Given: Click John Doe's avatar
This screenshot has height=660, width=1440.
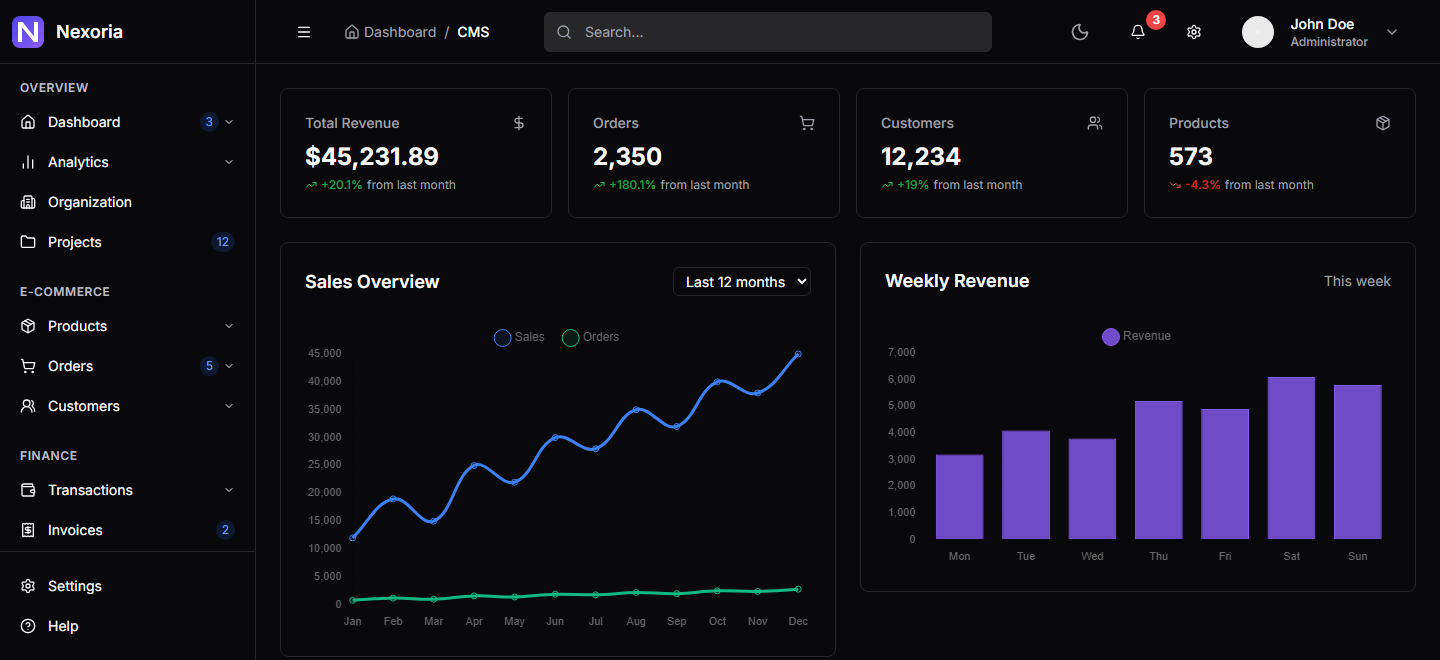Looking at the screenshot, I should coord(1258,32).
